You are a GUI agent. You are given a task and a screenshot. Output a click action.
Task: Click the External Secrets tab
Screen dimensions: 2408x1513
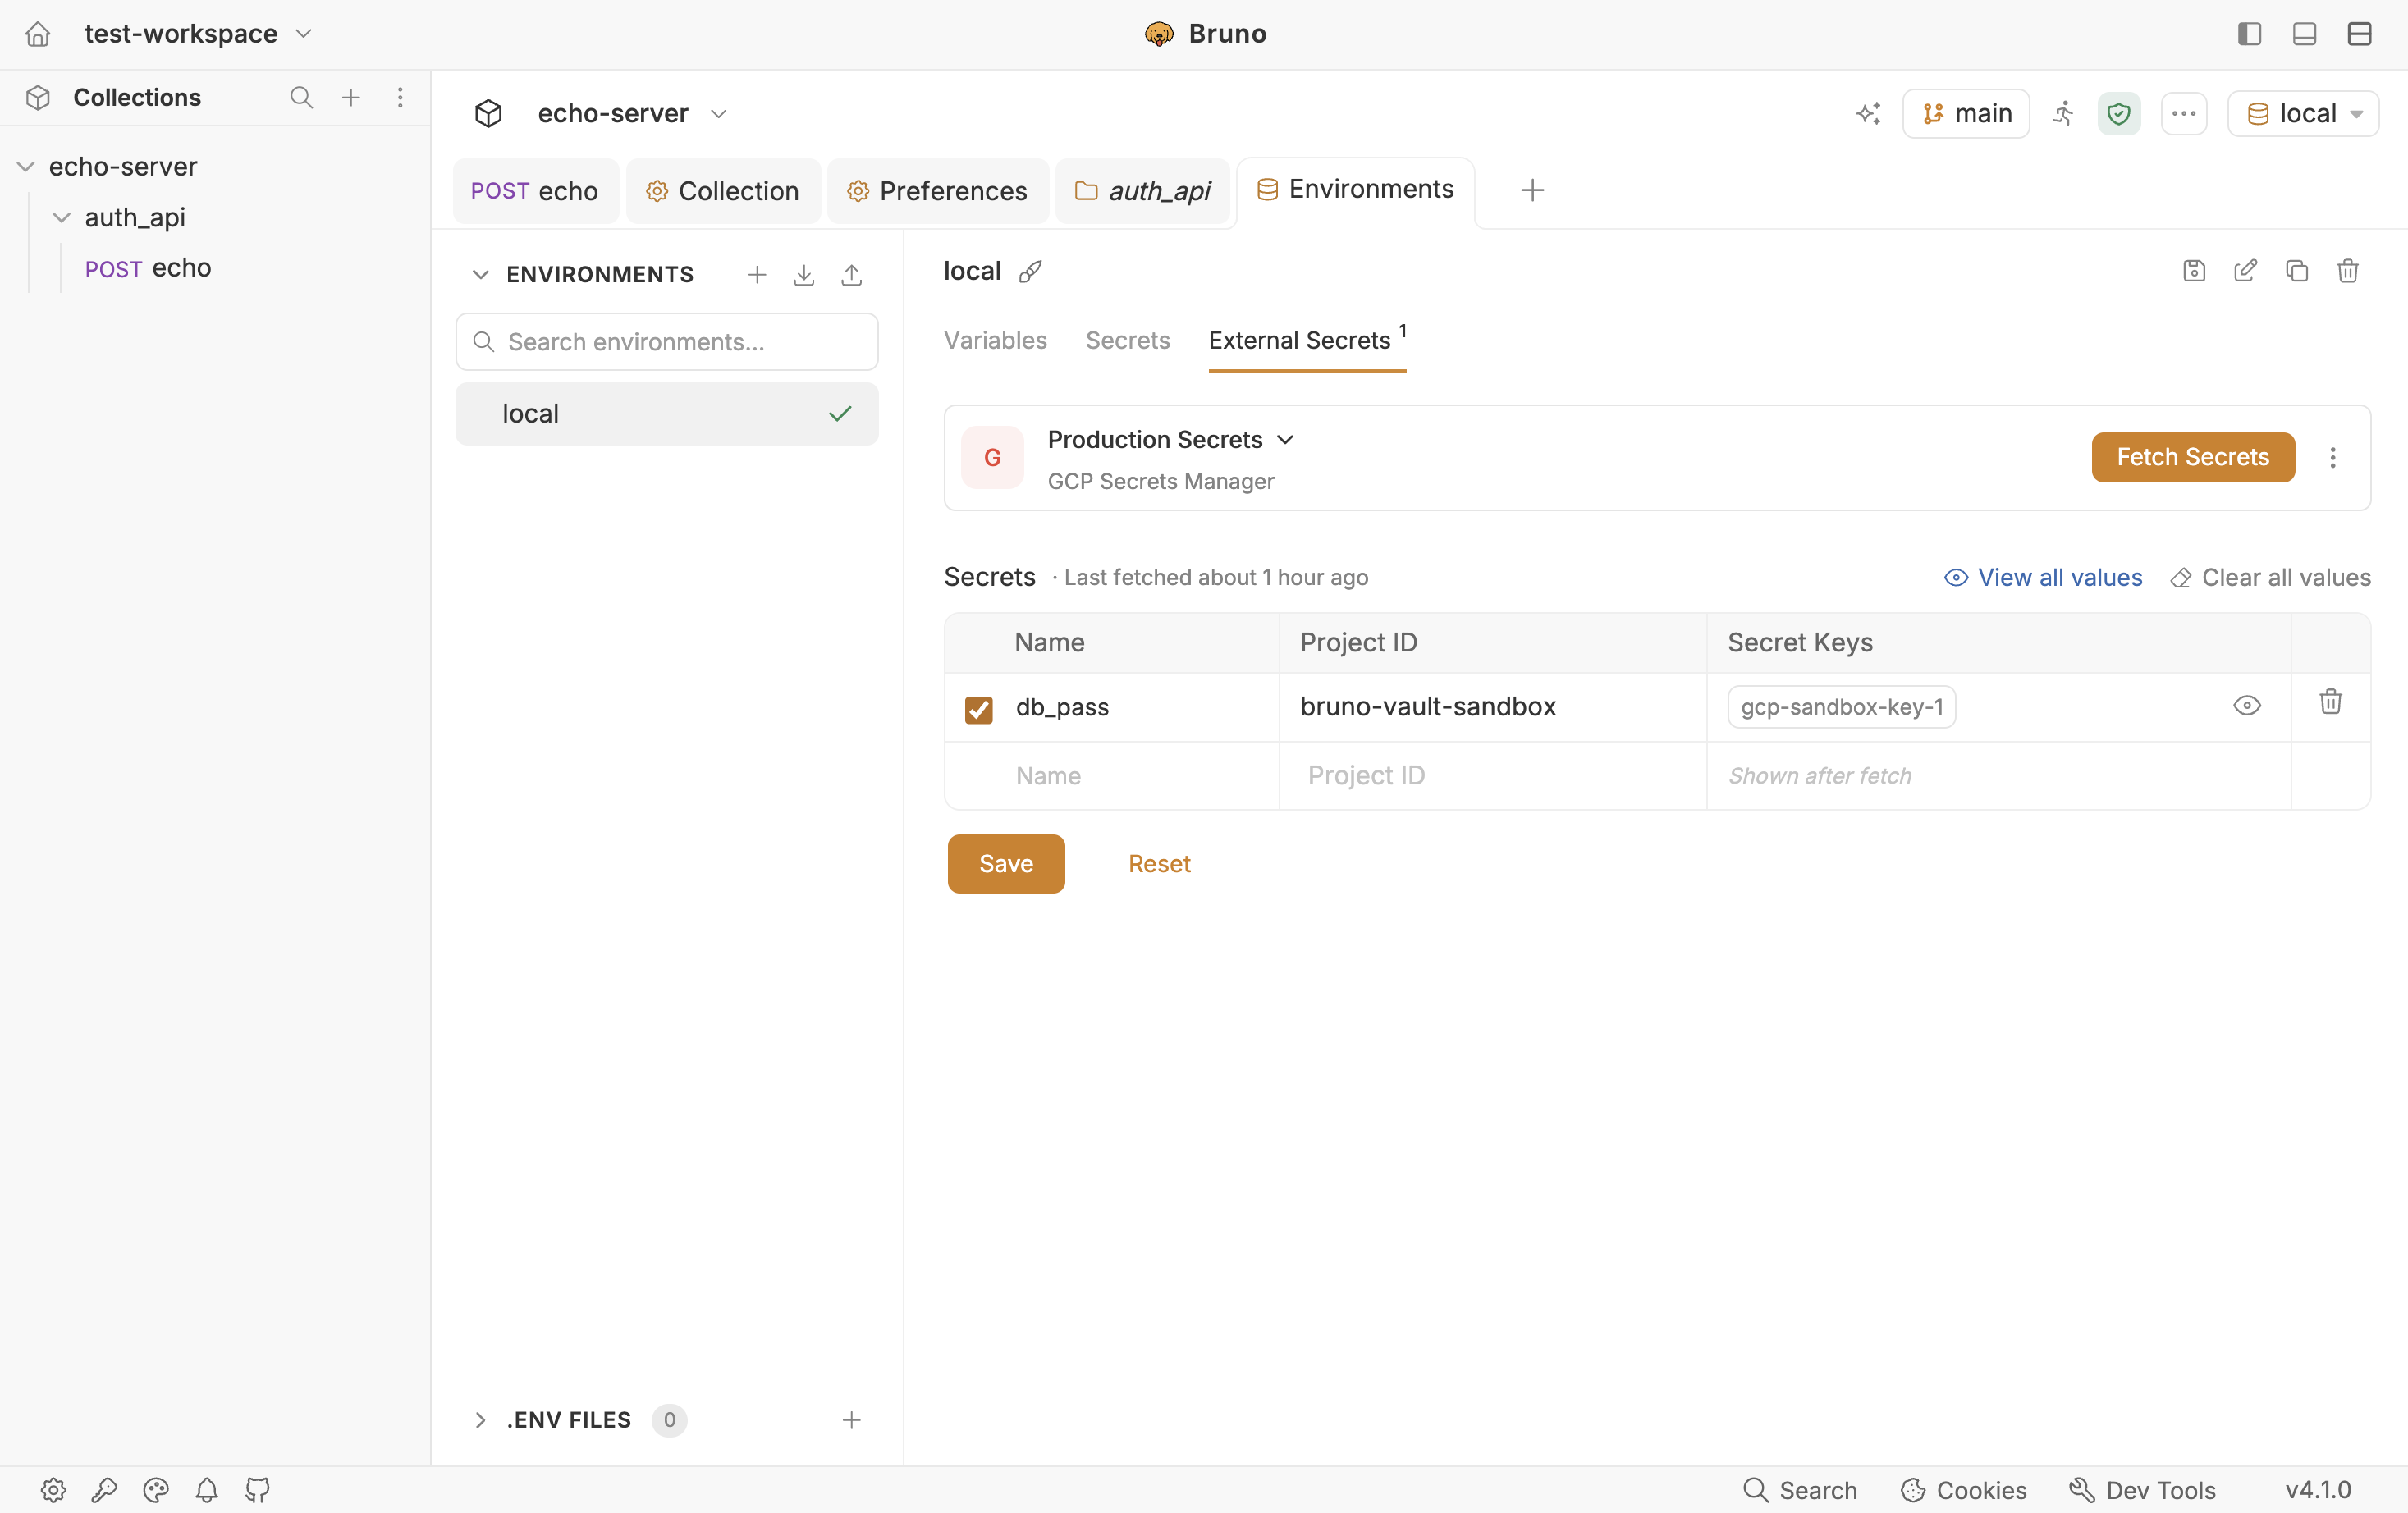coord(1307,340)
